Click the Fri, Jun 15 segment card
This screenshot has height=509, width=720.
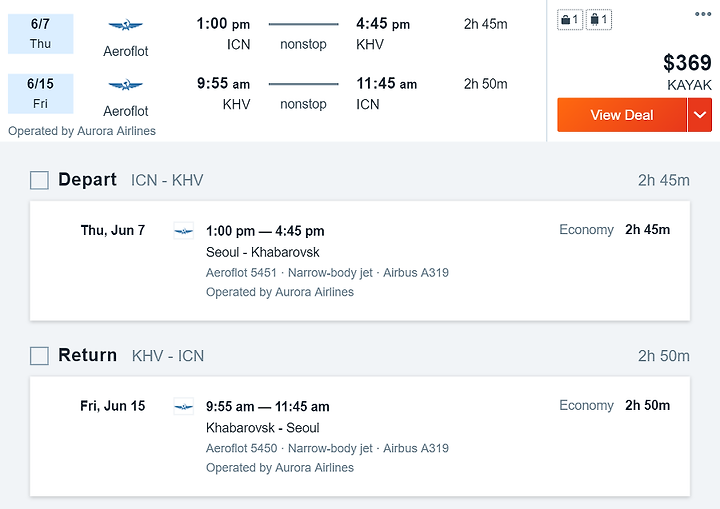pyautogui.click(x=360, y=436)
